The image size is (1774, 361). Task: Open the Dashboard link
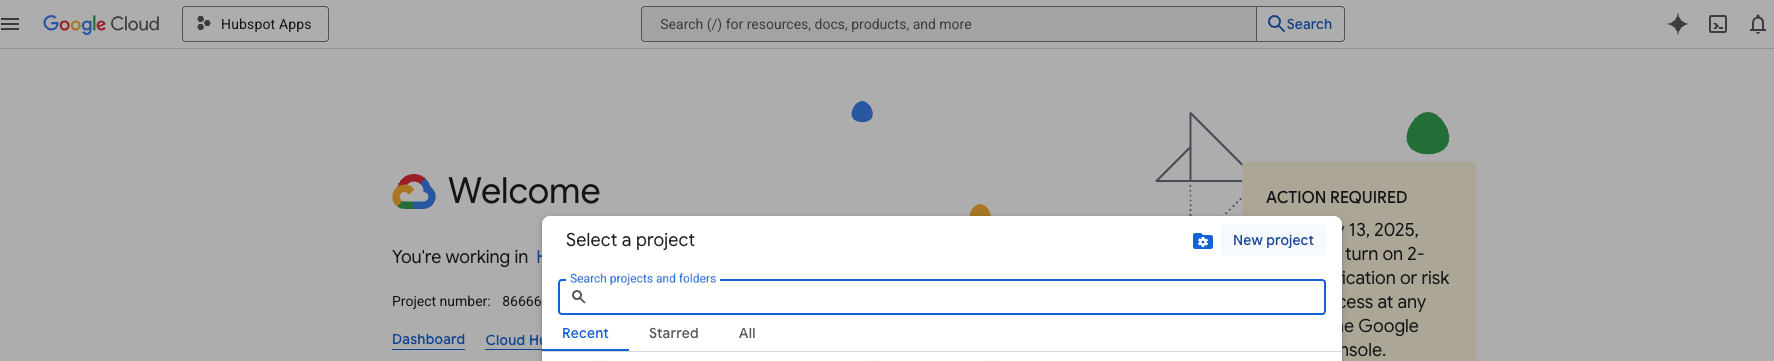coord(428,339)
